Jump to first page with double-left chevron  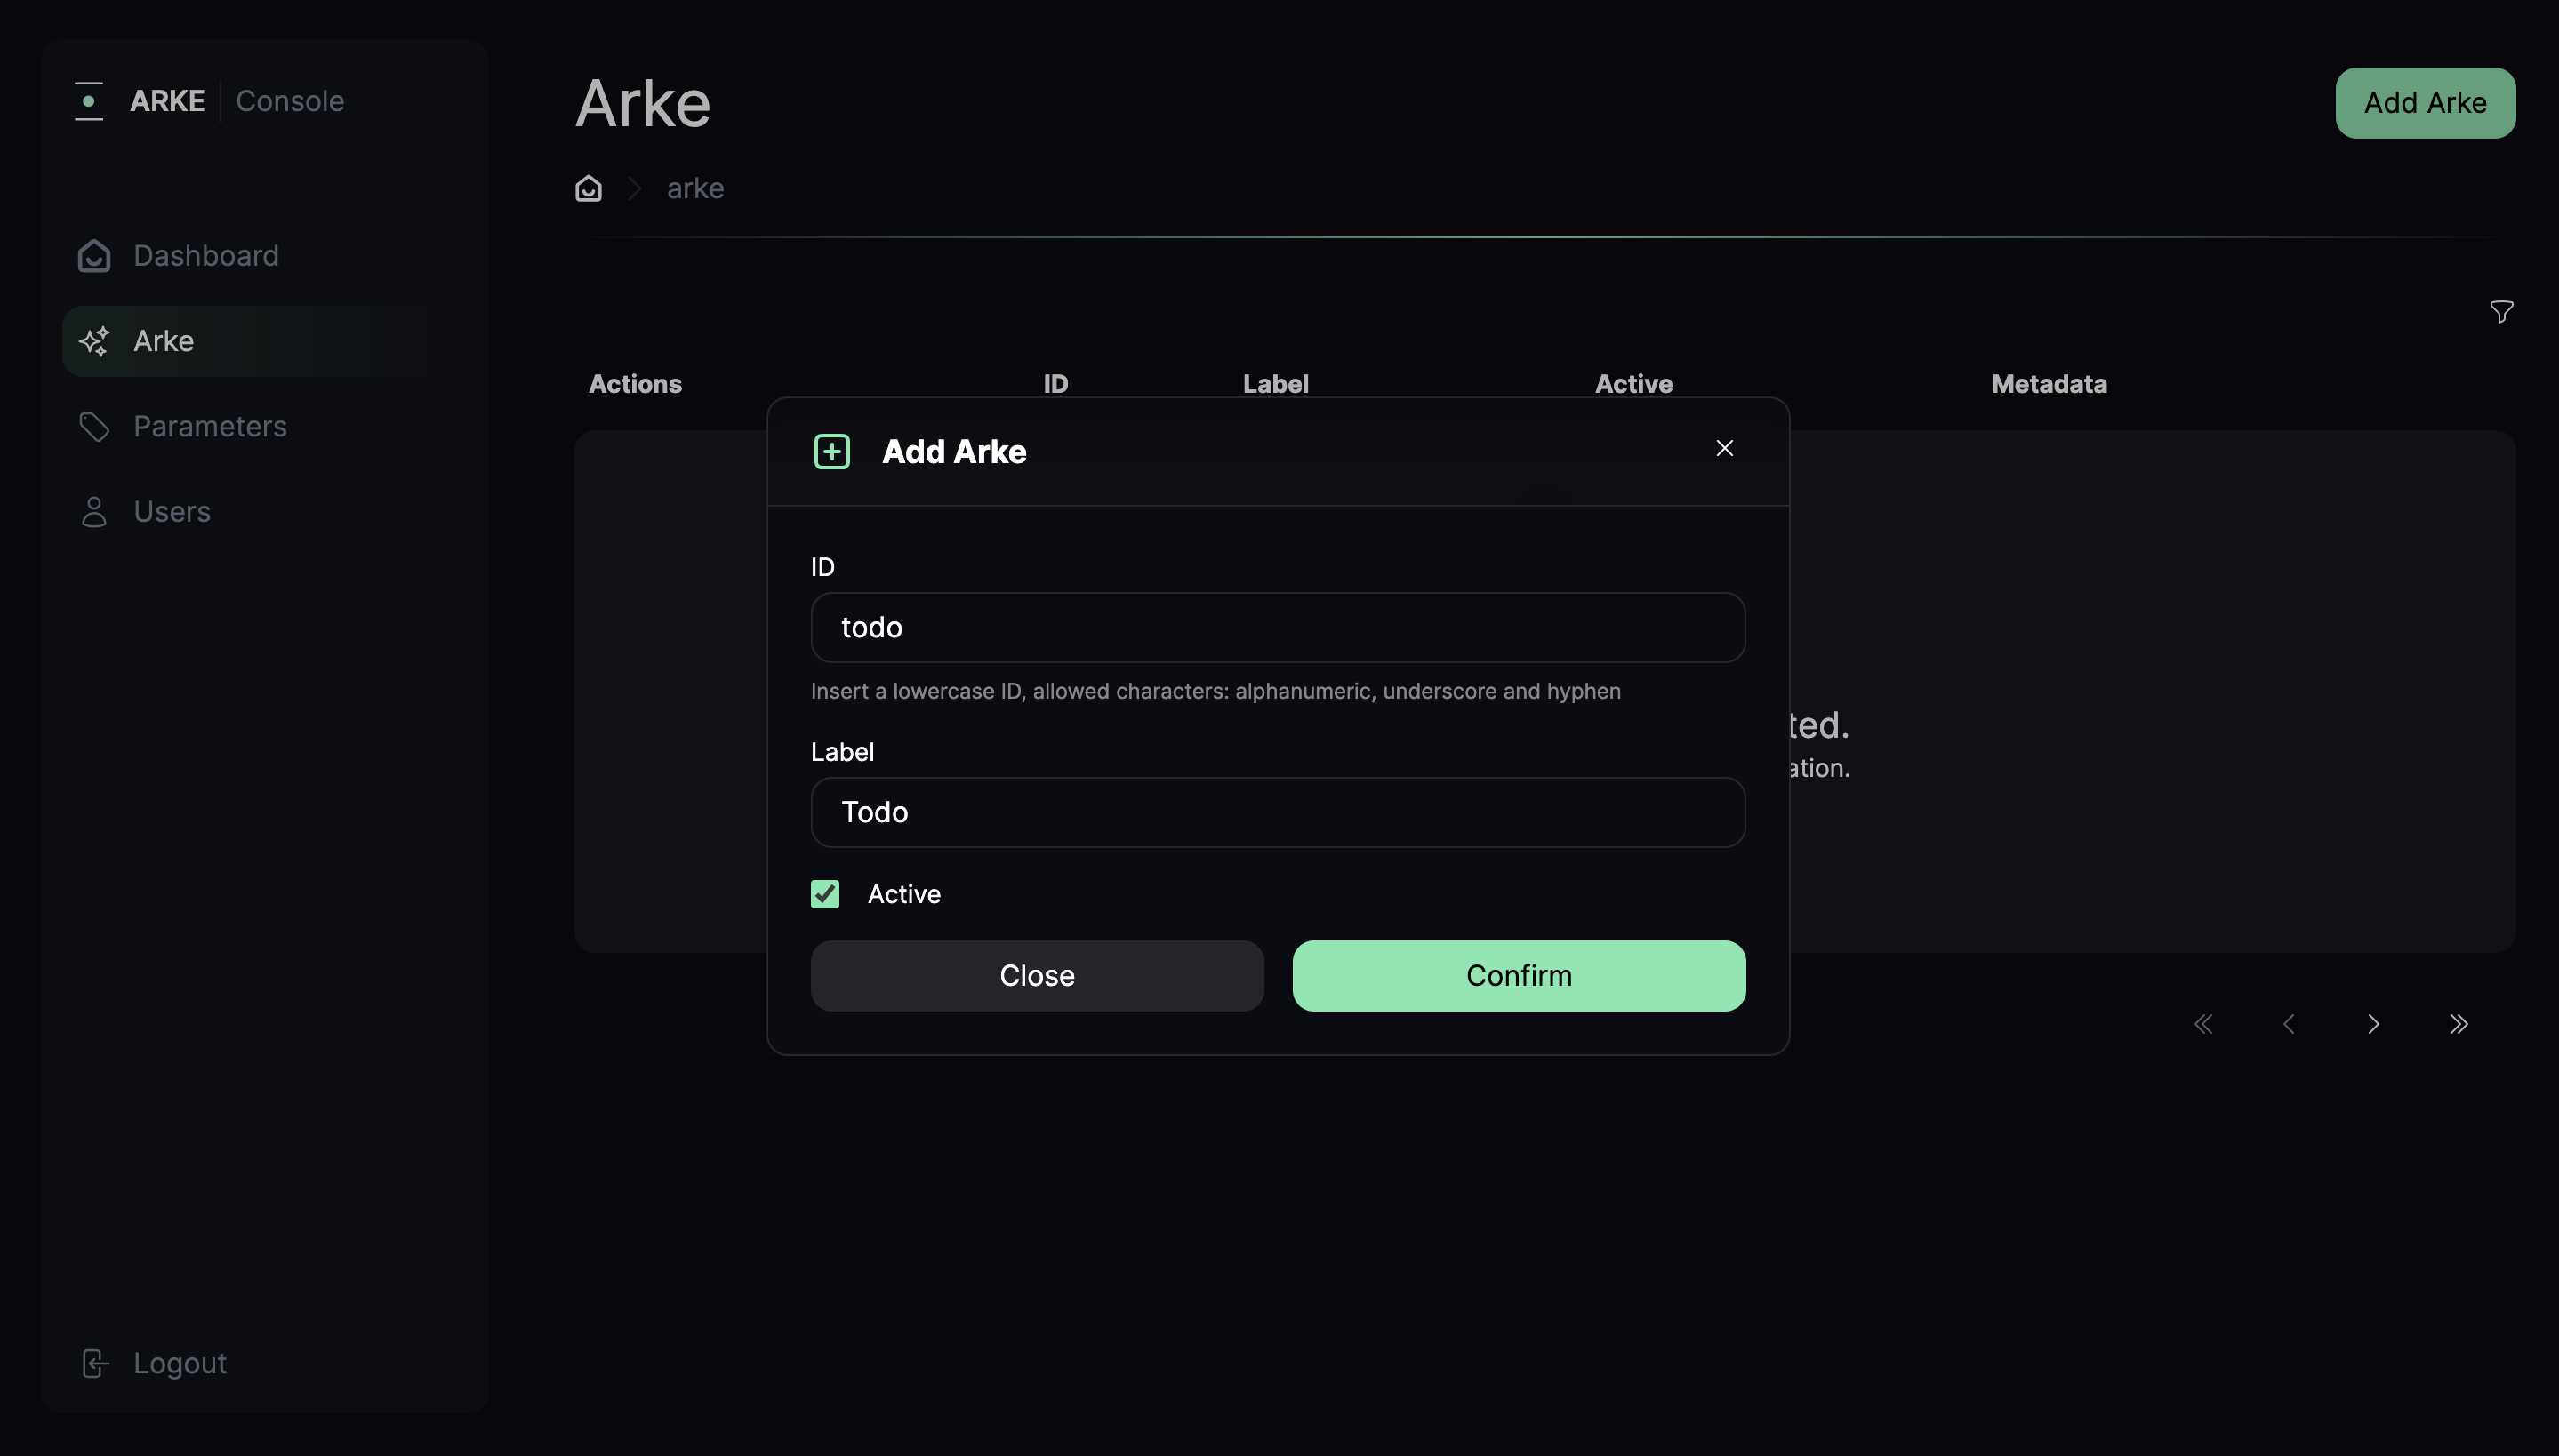pyautogui.click(x=2203, y=1024)
